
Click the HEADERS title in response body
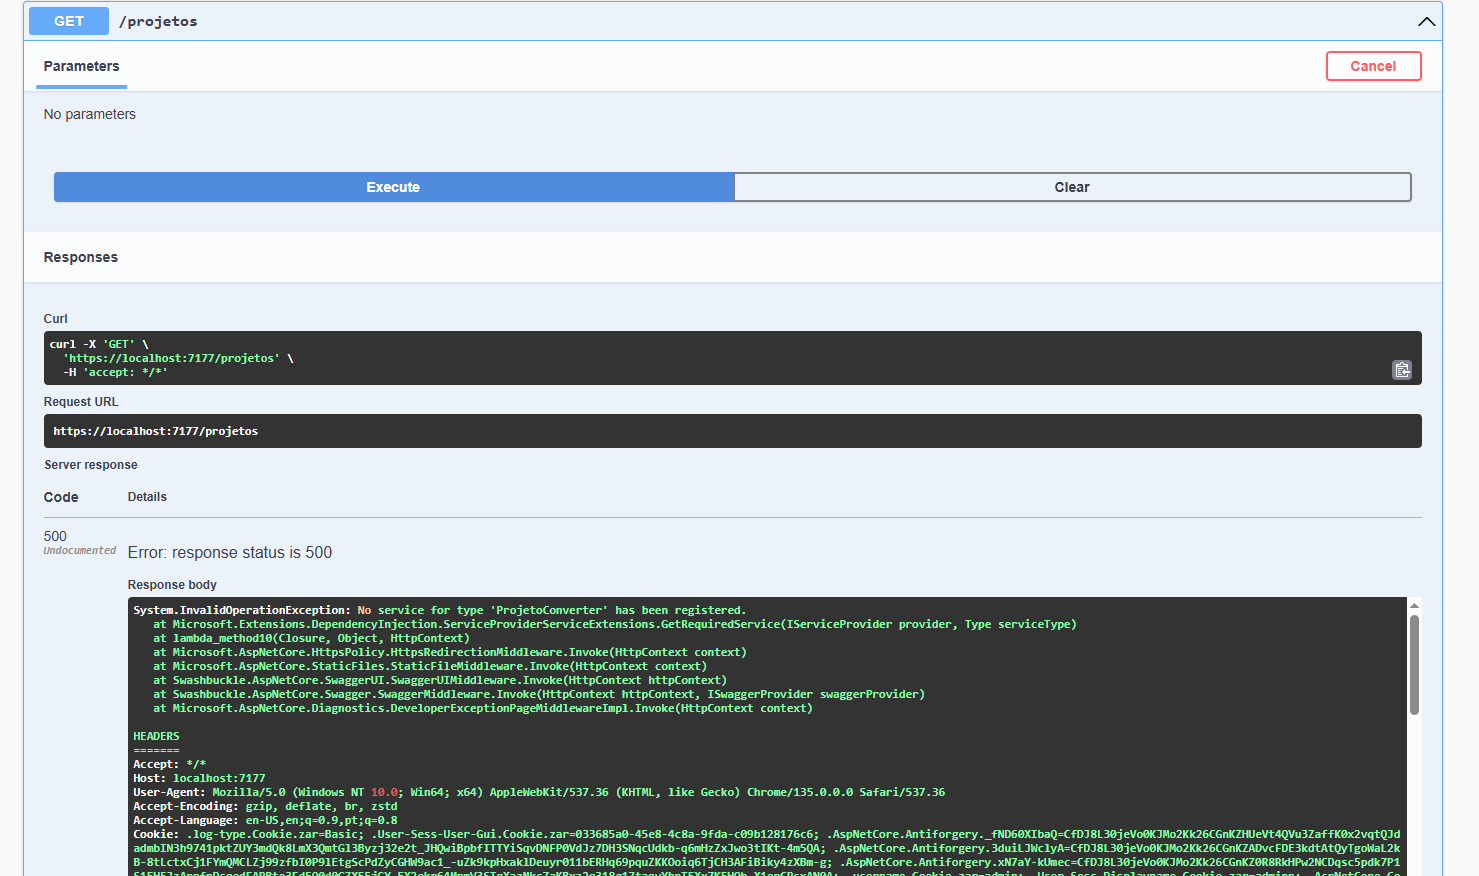point(156,736)
